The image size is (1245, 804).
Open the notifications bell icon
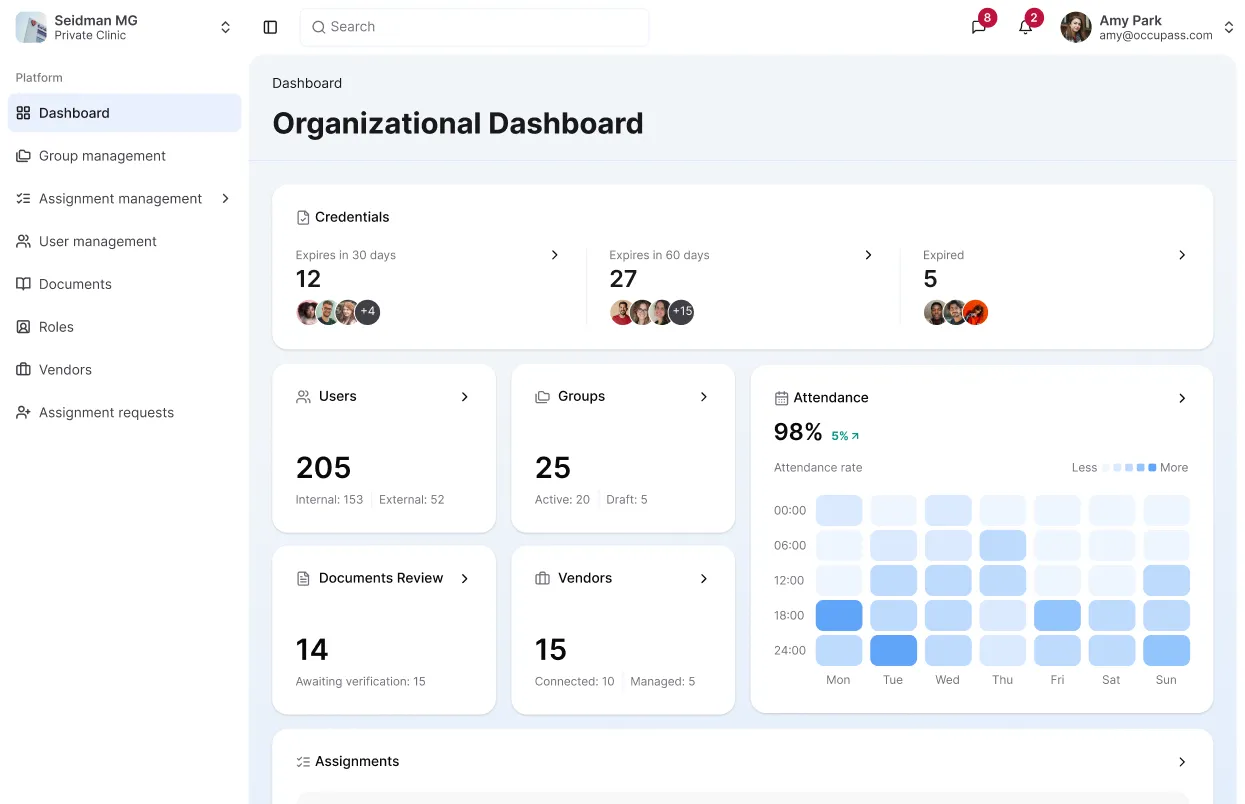point(1025,27)
